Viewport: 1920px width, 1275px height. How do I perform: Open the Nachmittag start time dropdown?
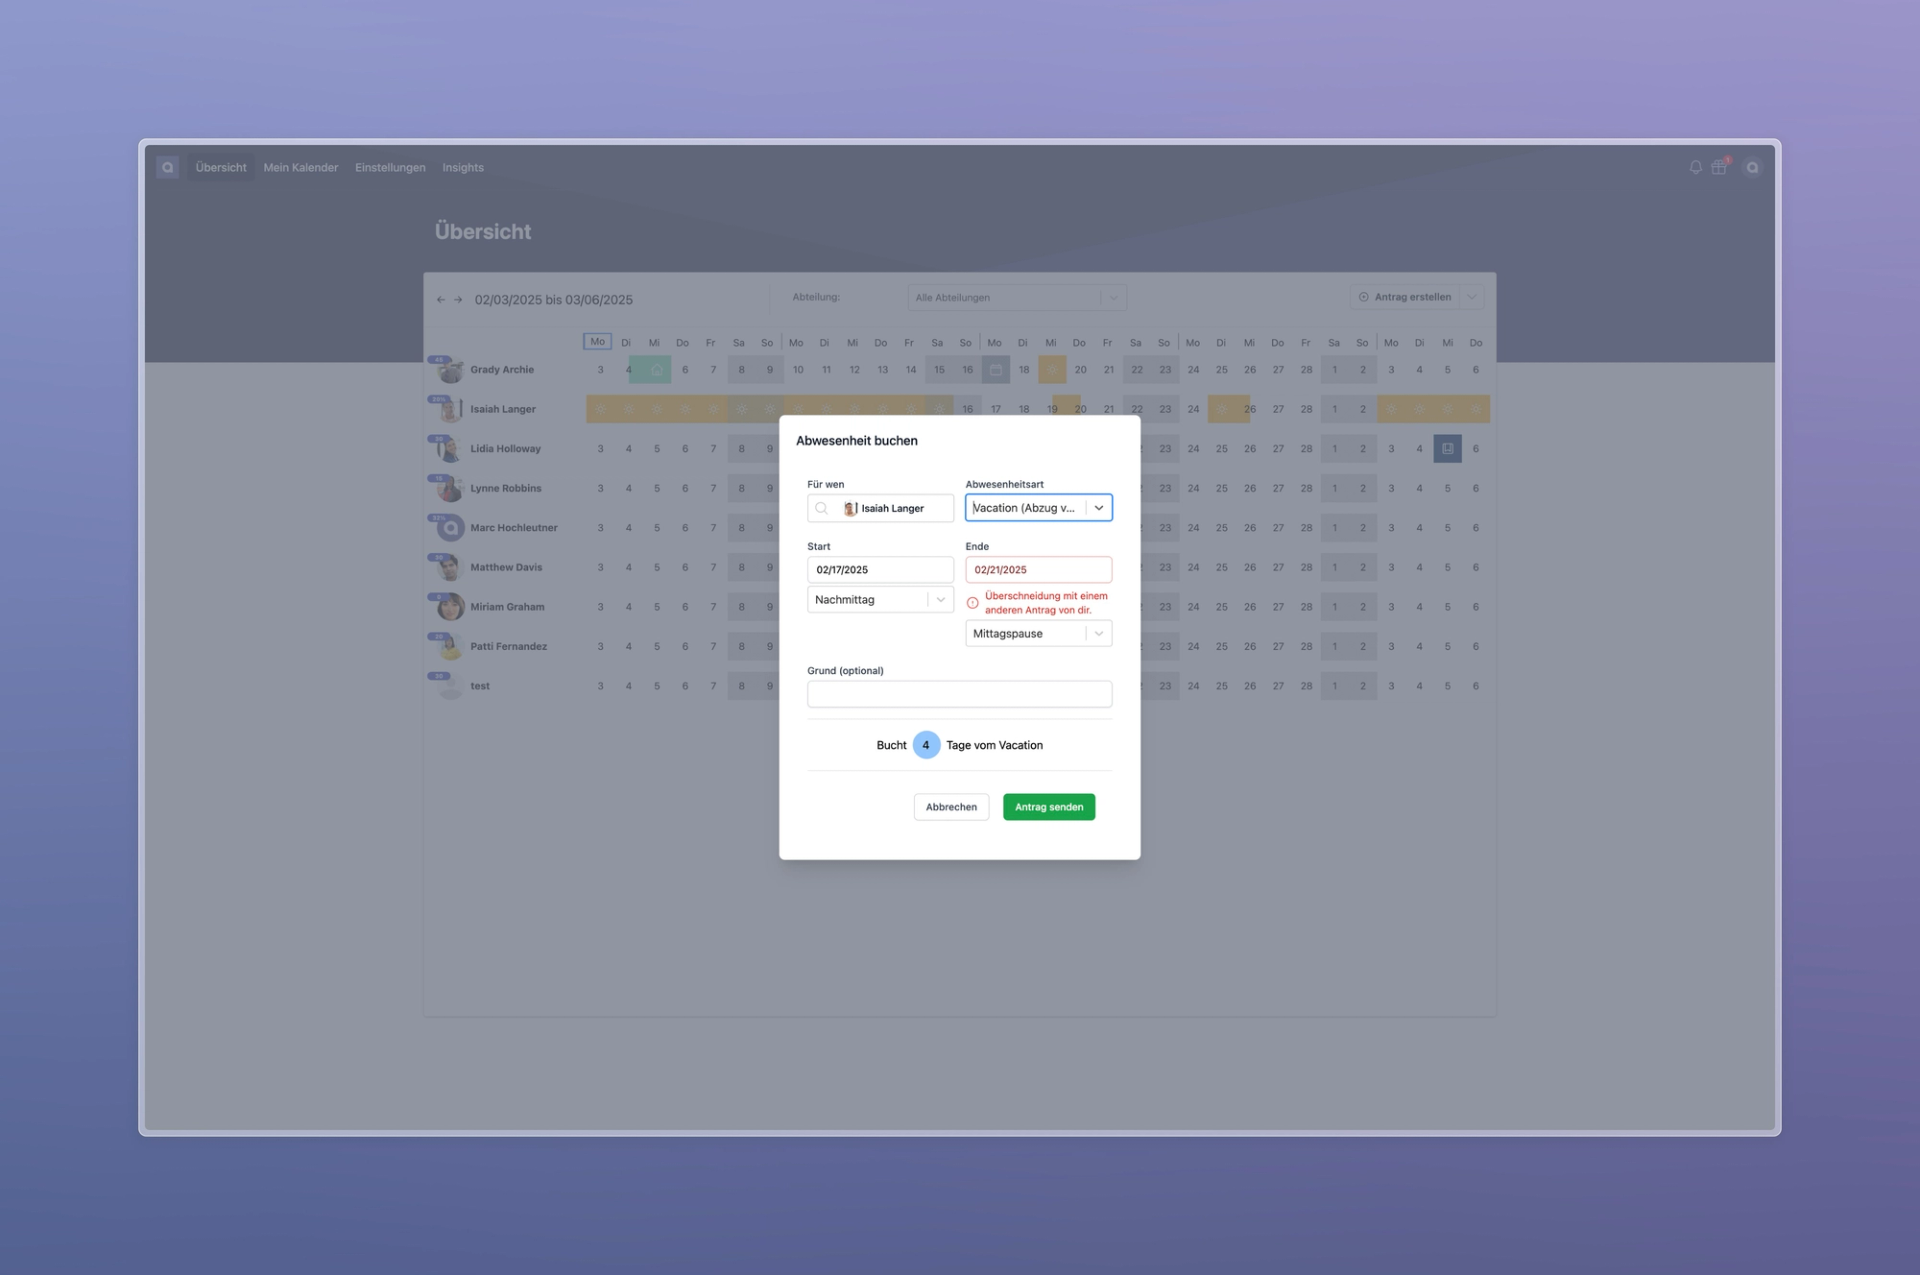coord(940,600)
